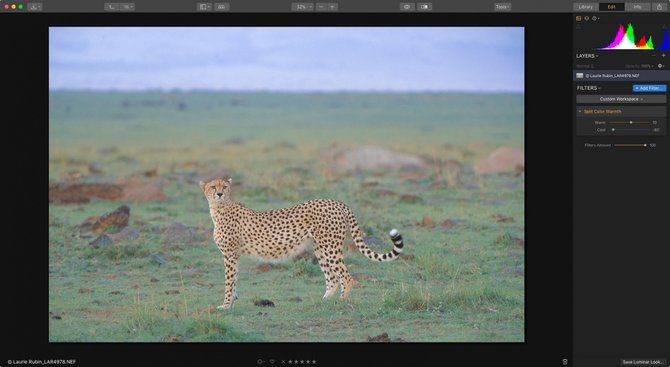Viewport: 670px width, 367px height.
Task: Open the Tools menu
Action: tap(502, 7)
